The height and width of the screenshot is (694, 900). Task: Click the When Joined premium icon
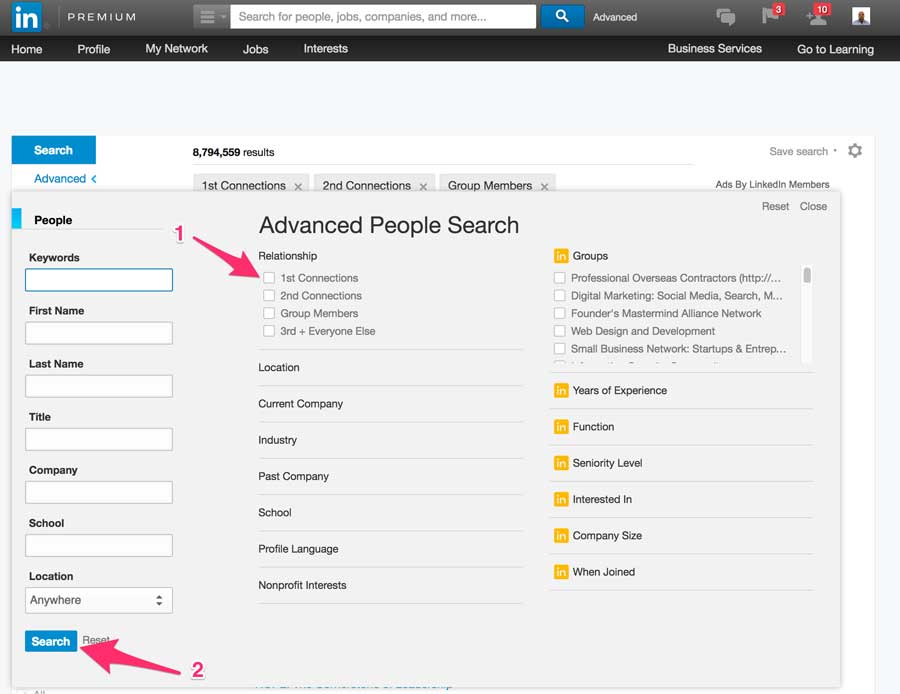tap(561, 572)
